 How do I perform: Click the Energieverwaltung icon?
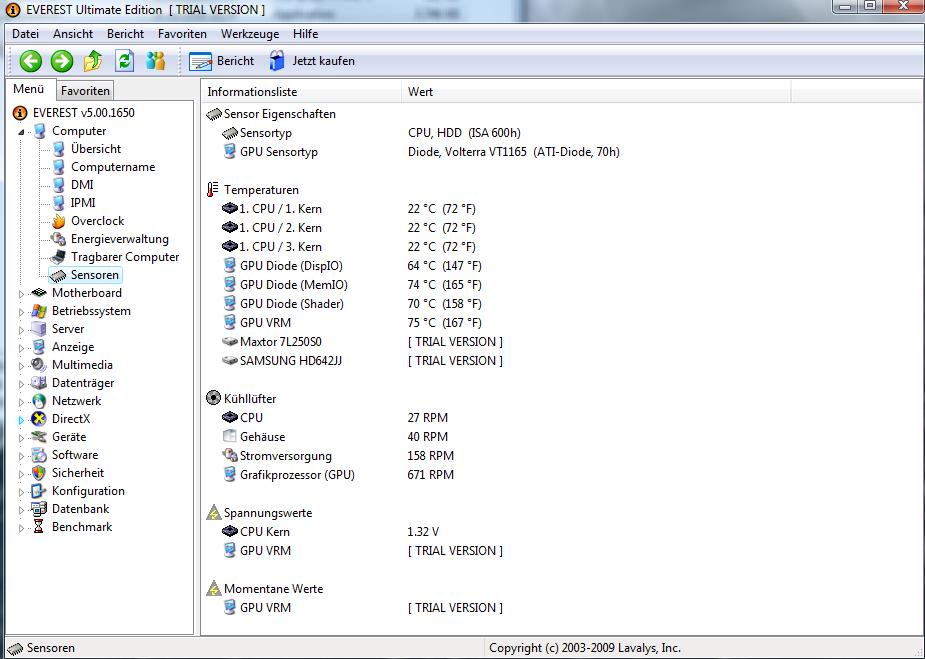tap(58, 239)
